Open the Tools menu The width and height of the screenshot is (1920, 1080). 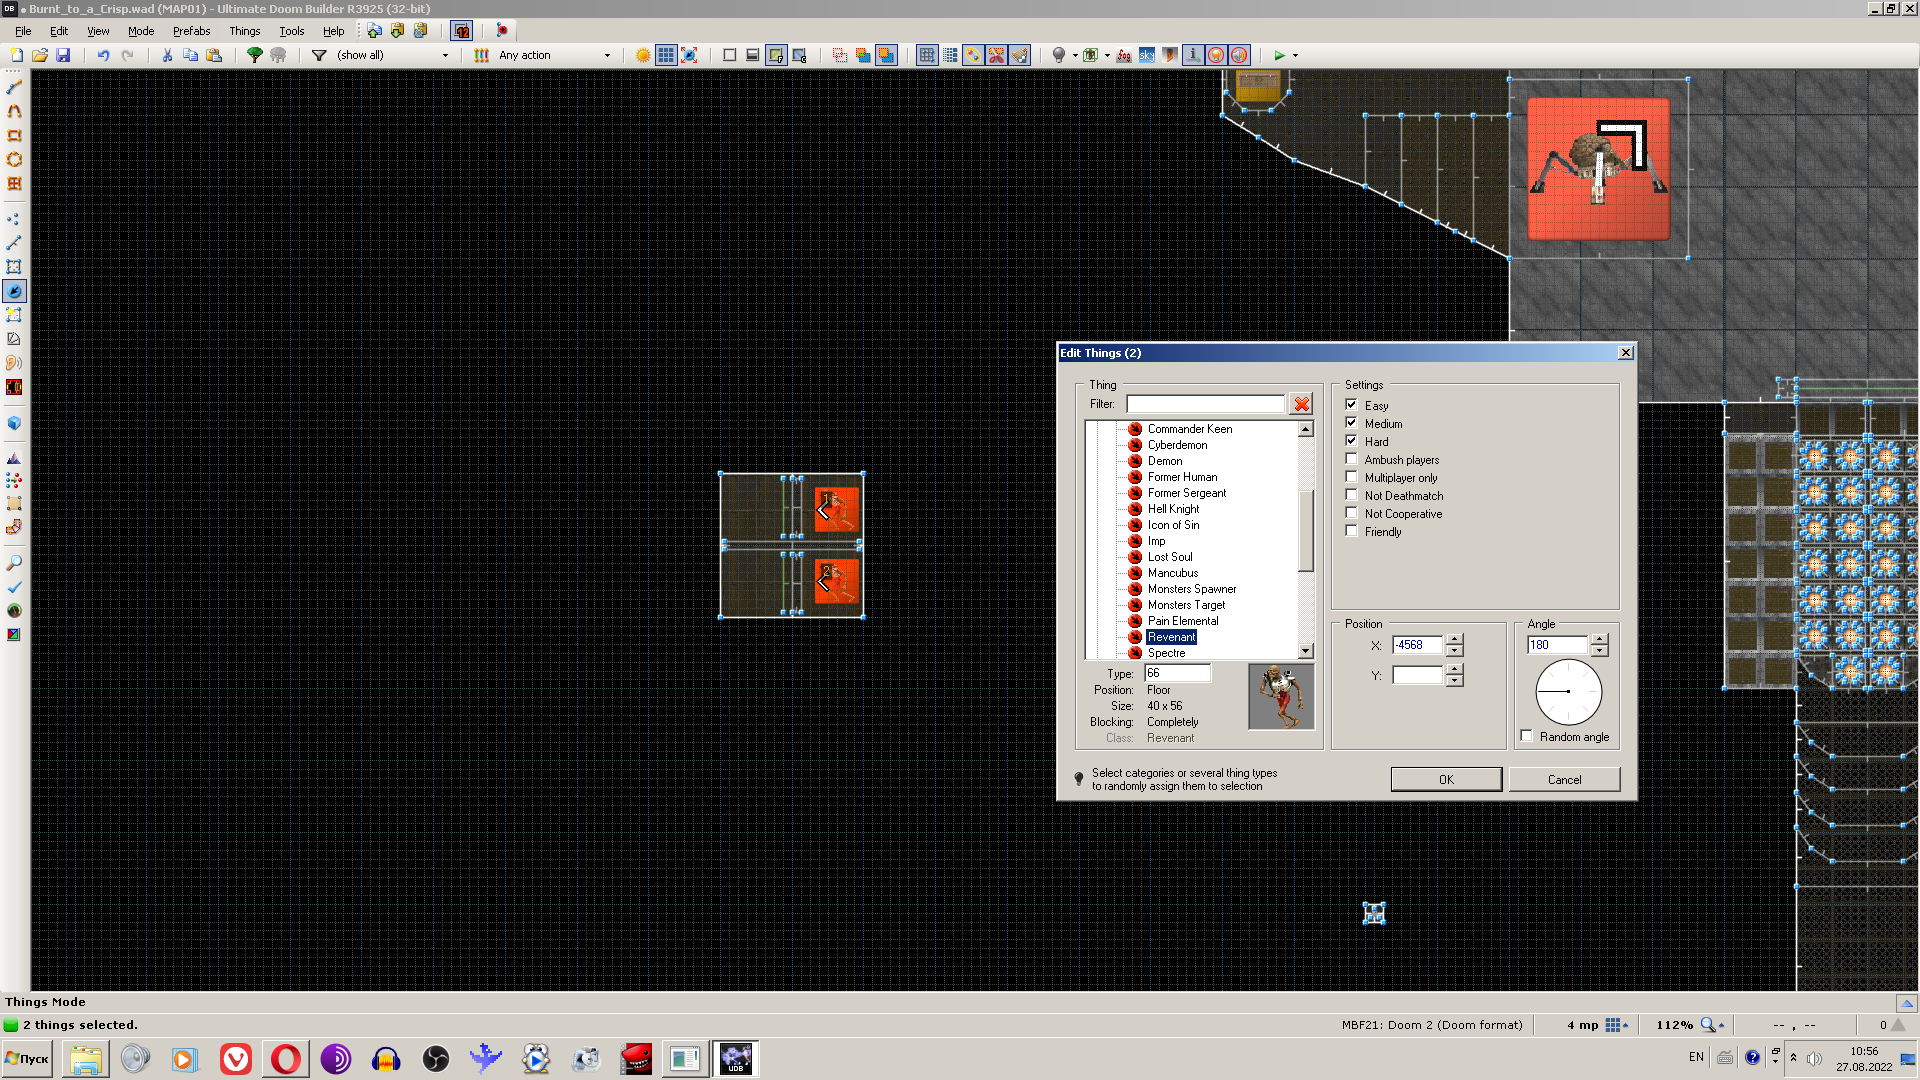click(x=291, y=31)
